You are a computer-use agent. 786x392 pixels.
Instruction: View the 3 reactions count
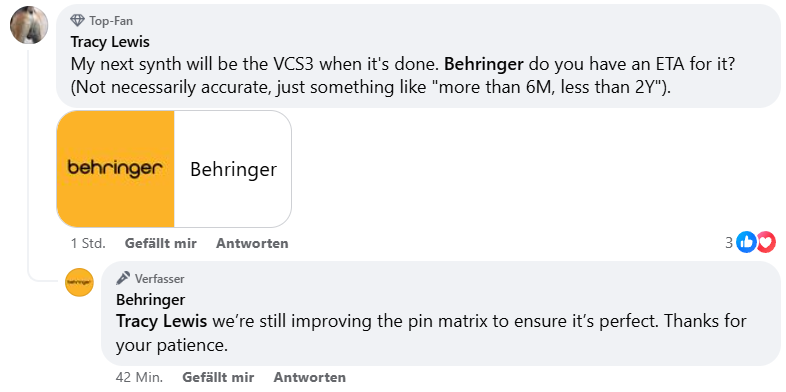[x=729, y=243]
